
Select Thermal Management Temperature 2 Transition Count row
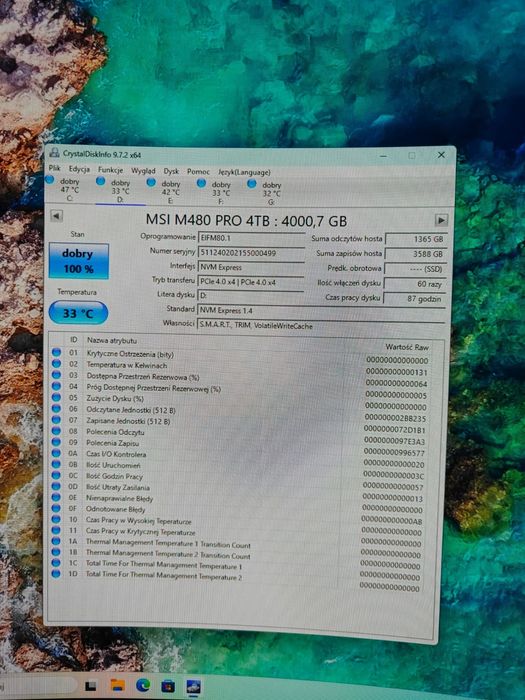[x=237, y=554]
